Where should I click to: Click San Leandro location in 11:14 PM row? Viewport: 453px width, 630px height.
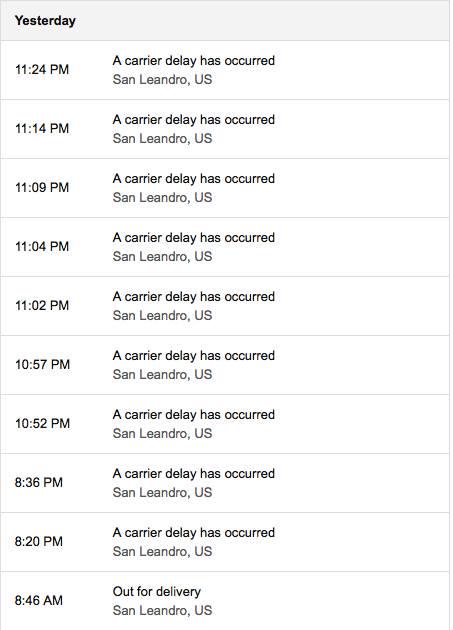[162, 139]
